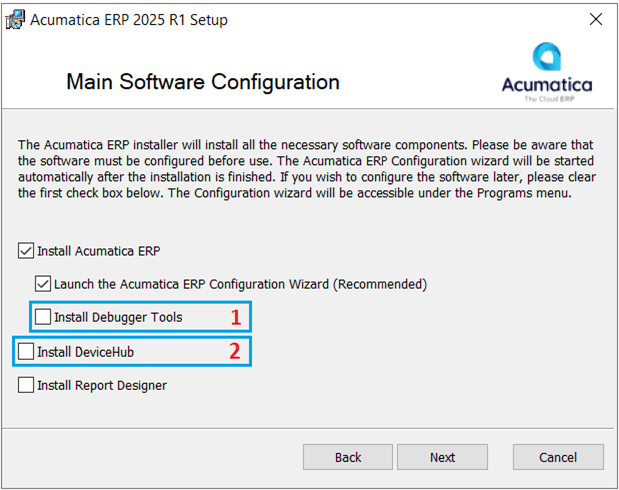Tick the Install DeviceHub checkbox
The image size is (619, 490).
tap(26, 352)
